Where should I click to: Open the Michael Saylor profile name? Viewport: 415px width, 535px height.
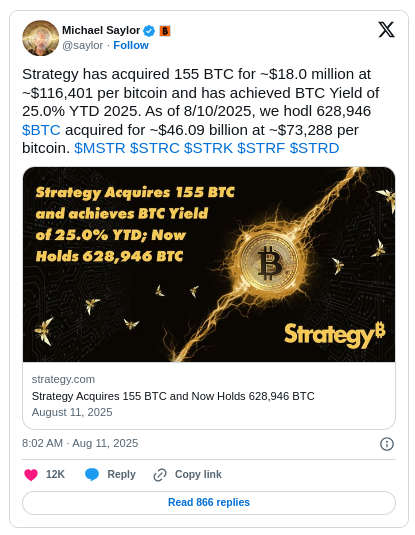pyautogui.click(x=101, y=30)
